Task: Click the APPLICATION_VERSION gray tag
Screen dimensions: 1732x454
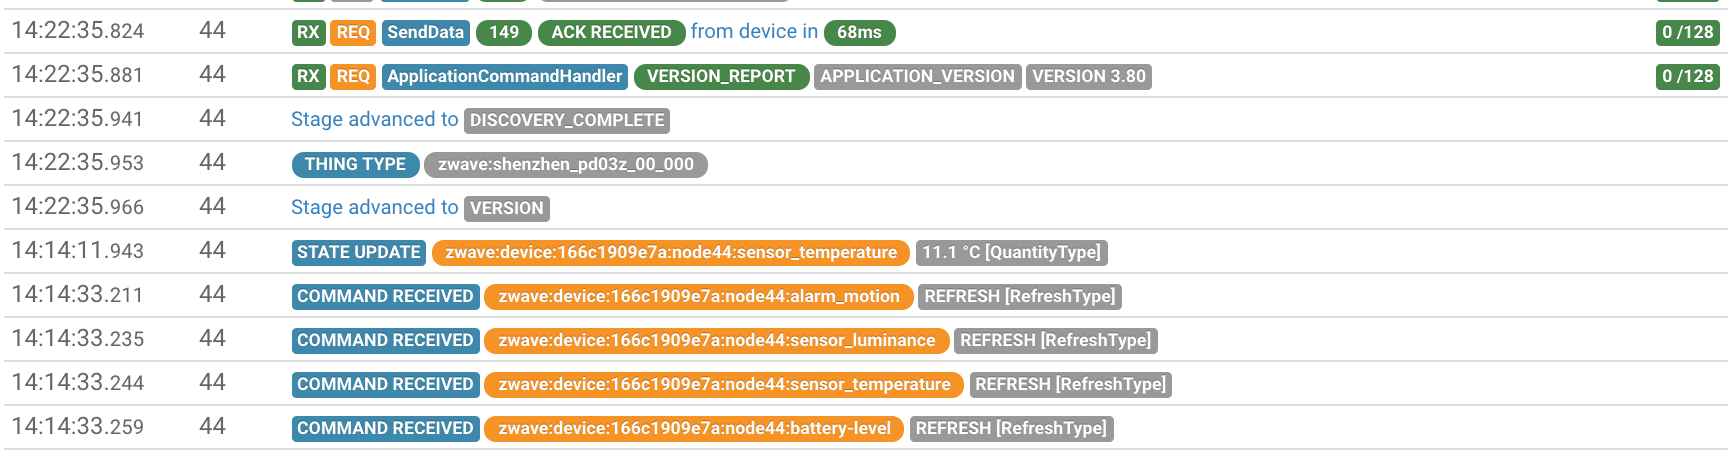Action: 917,76
